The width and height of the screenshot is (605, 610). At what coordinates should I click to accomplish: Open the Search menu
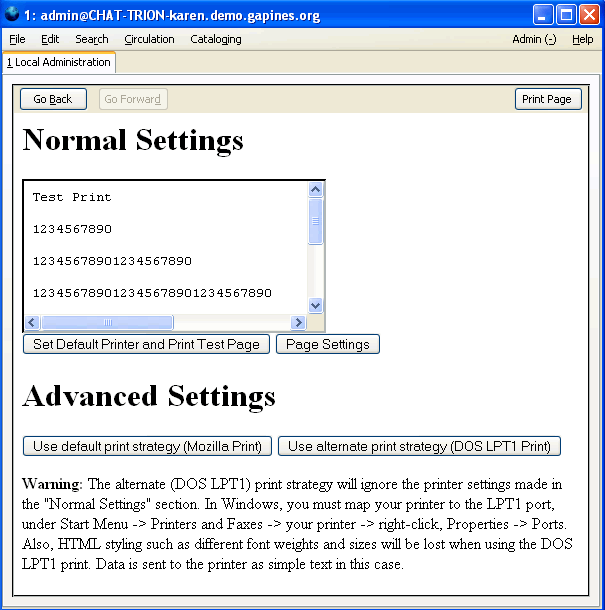(x=92, y=39)
